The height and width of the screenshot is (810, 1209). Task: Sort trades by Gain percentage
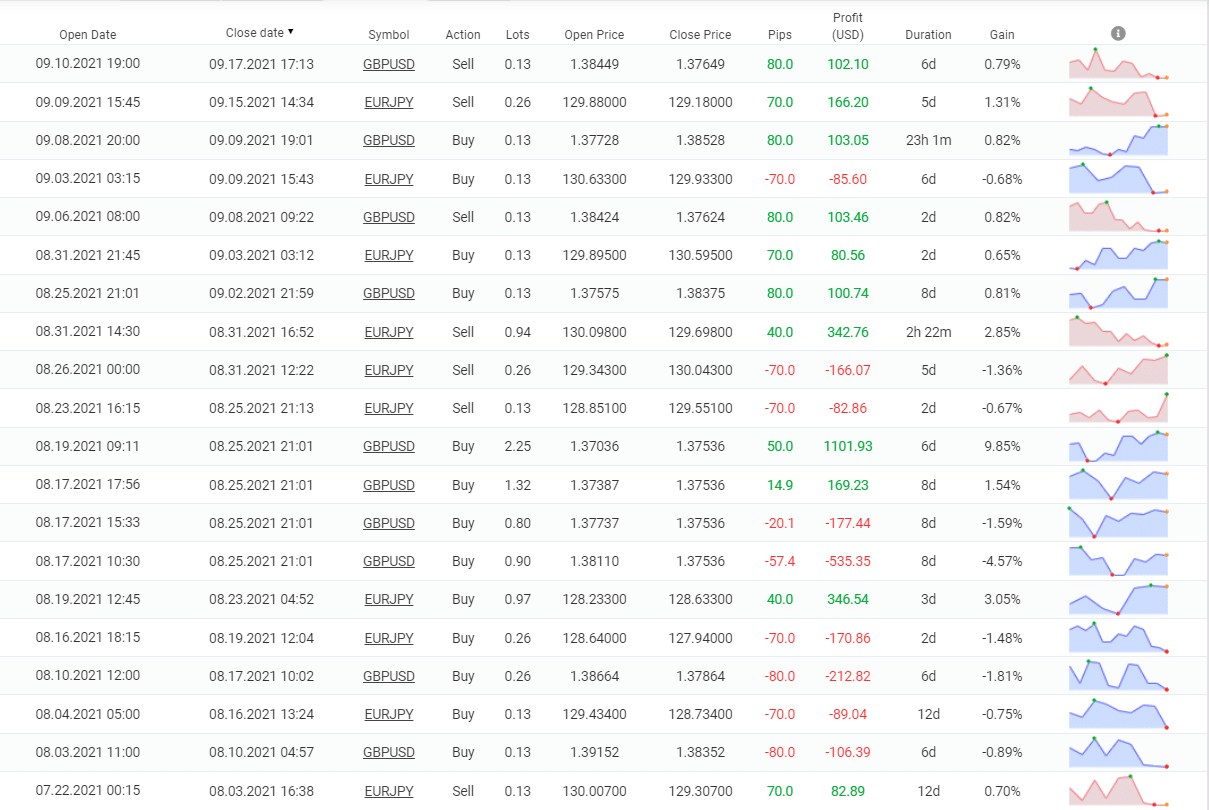1002,34
